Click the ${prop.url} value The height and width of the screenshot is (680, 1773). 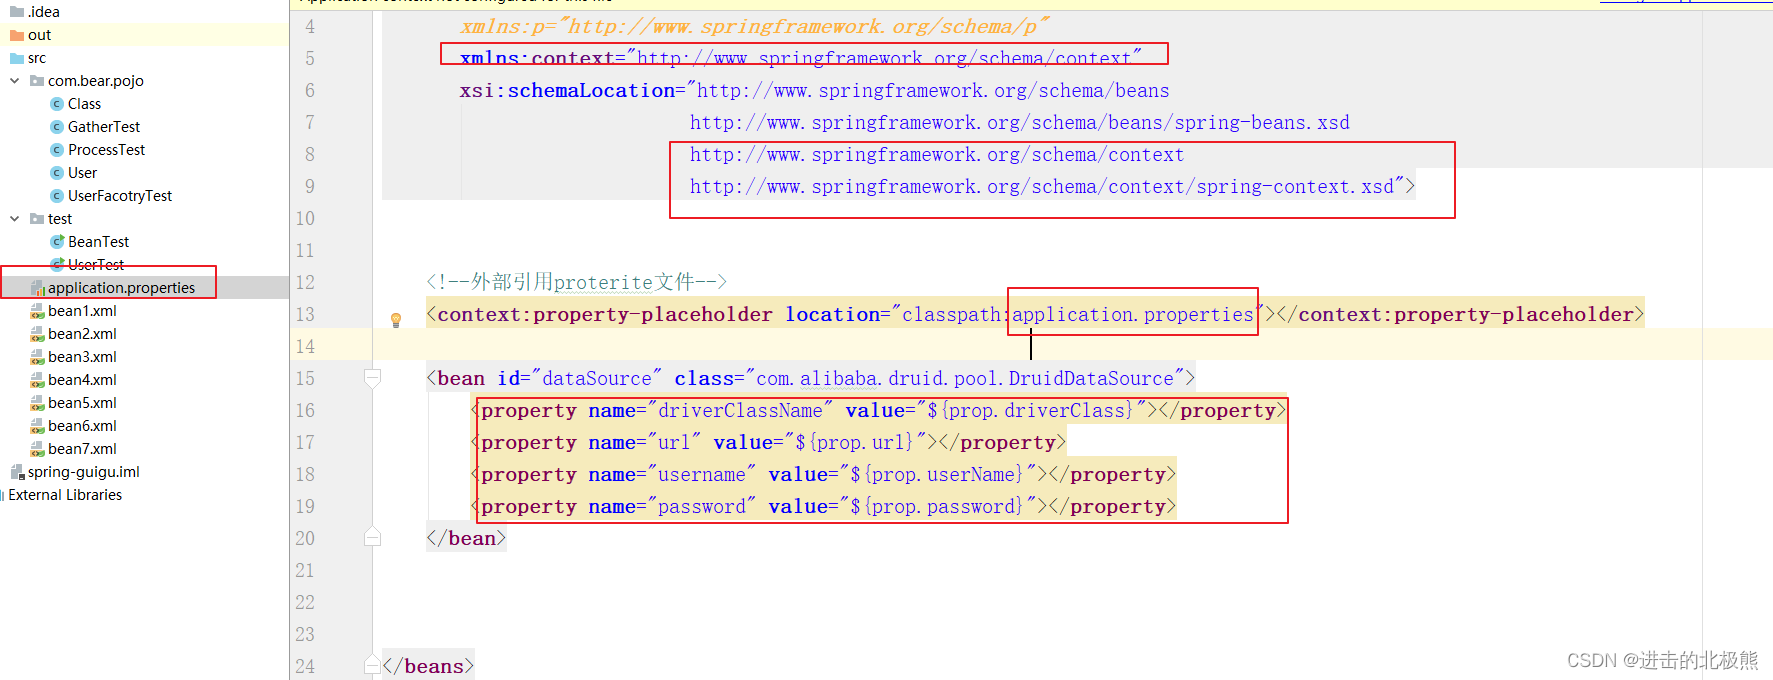click(x=854, y=442)
